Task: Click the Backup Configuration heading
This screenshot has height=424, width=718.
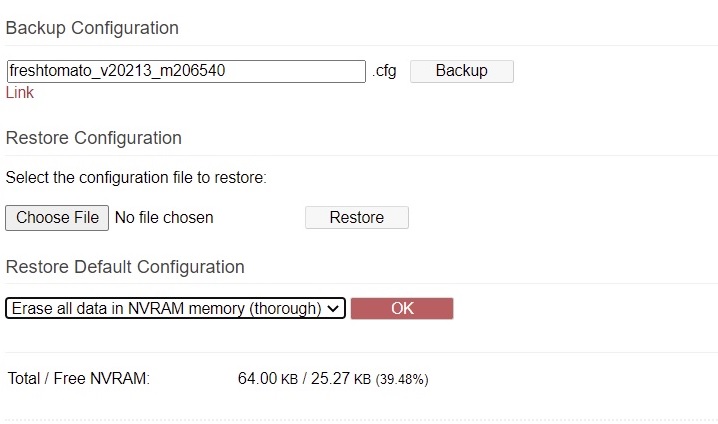Action: (x=92, y=28)
